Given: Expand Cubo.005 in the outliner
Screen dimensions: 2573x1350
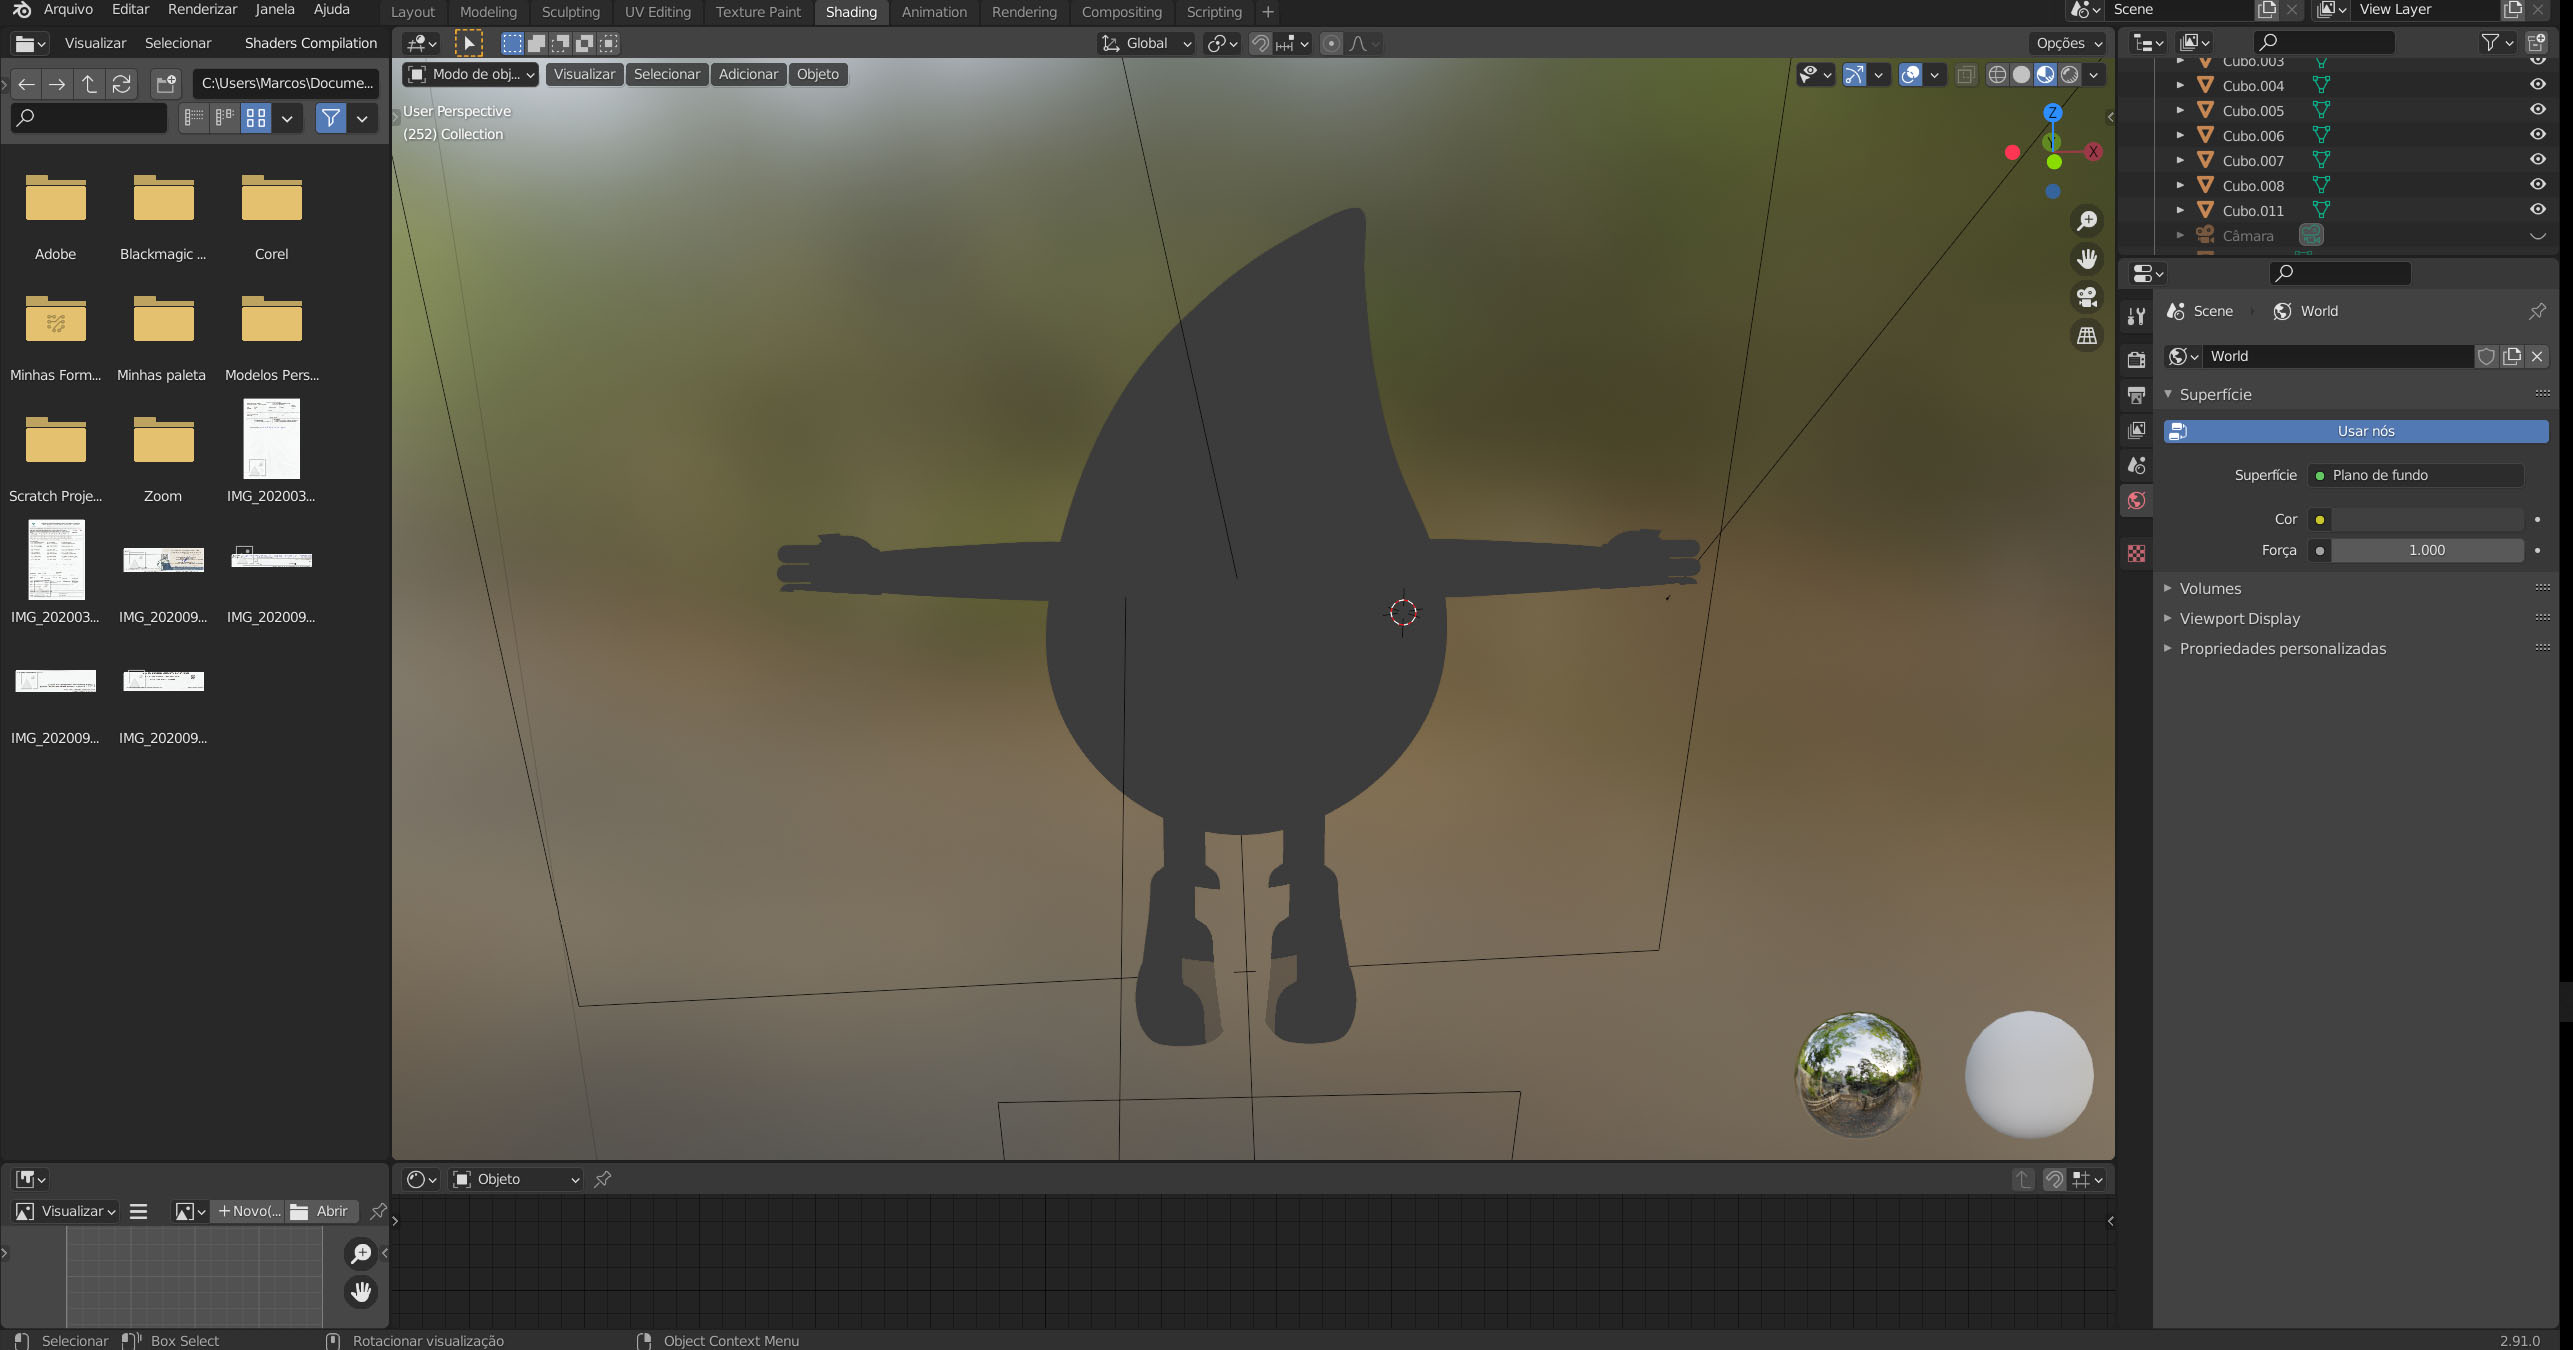Looking at the screenshot, I should [x=2180, y=110].
